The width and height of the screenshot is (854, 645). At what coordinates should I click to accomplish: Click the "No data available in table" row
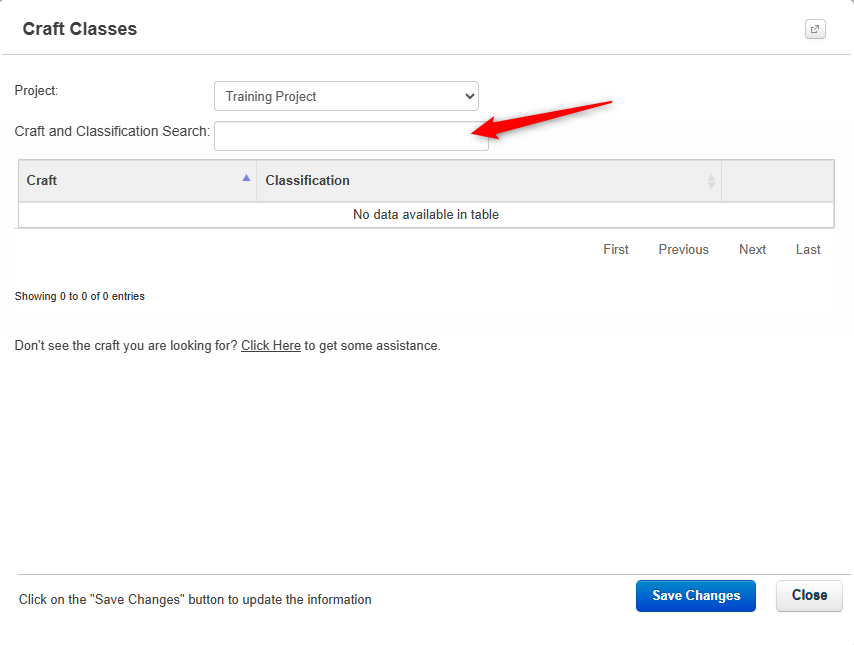pyautogui.click(x=426, y=214)
